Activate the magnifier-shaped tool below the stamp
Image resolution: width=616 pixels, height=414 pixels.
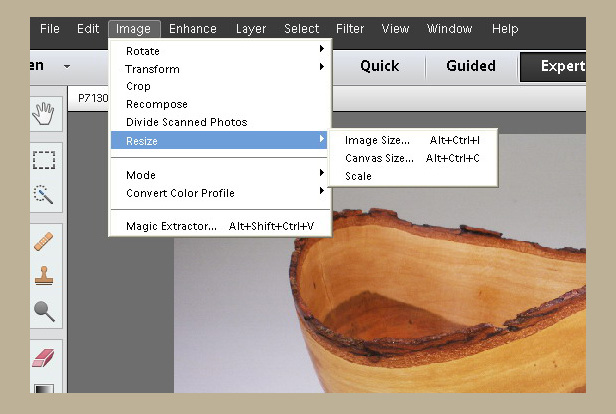point(43,311)
